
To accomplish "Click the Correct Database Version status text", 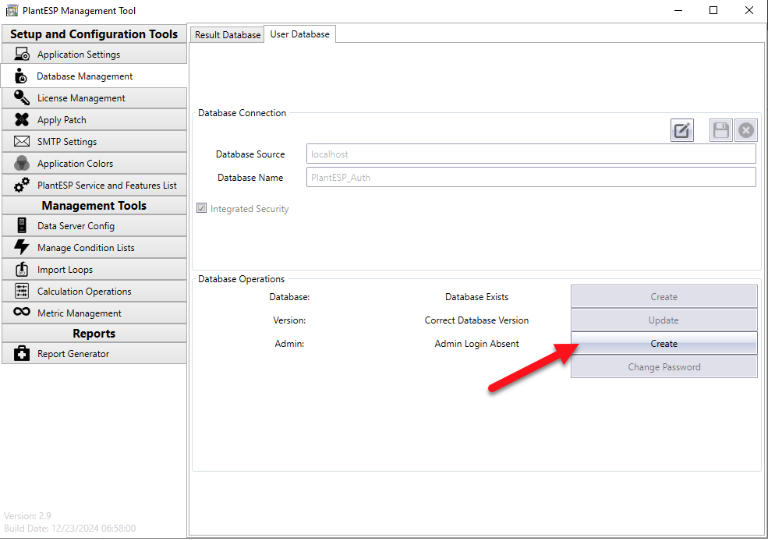I will [477, 320].
